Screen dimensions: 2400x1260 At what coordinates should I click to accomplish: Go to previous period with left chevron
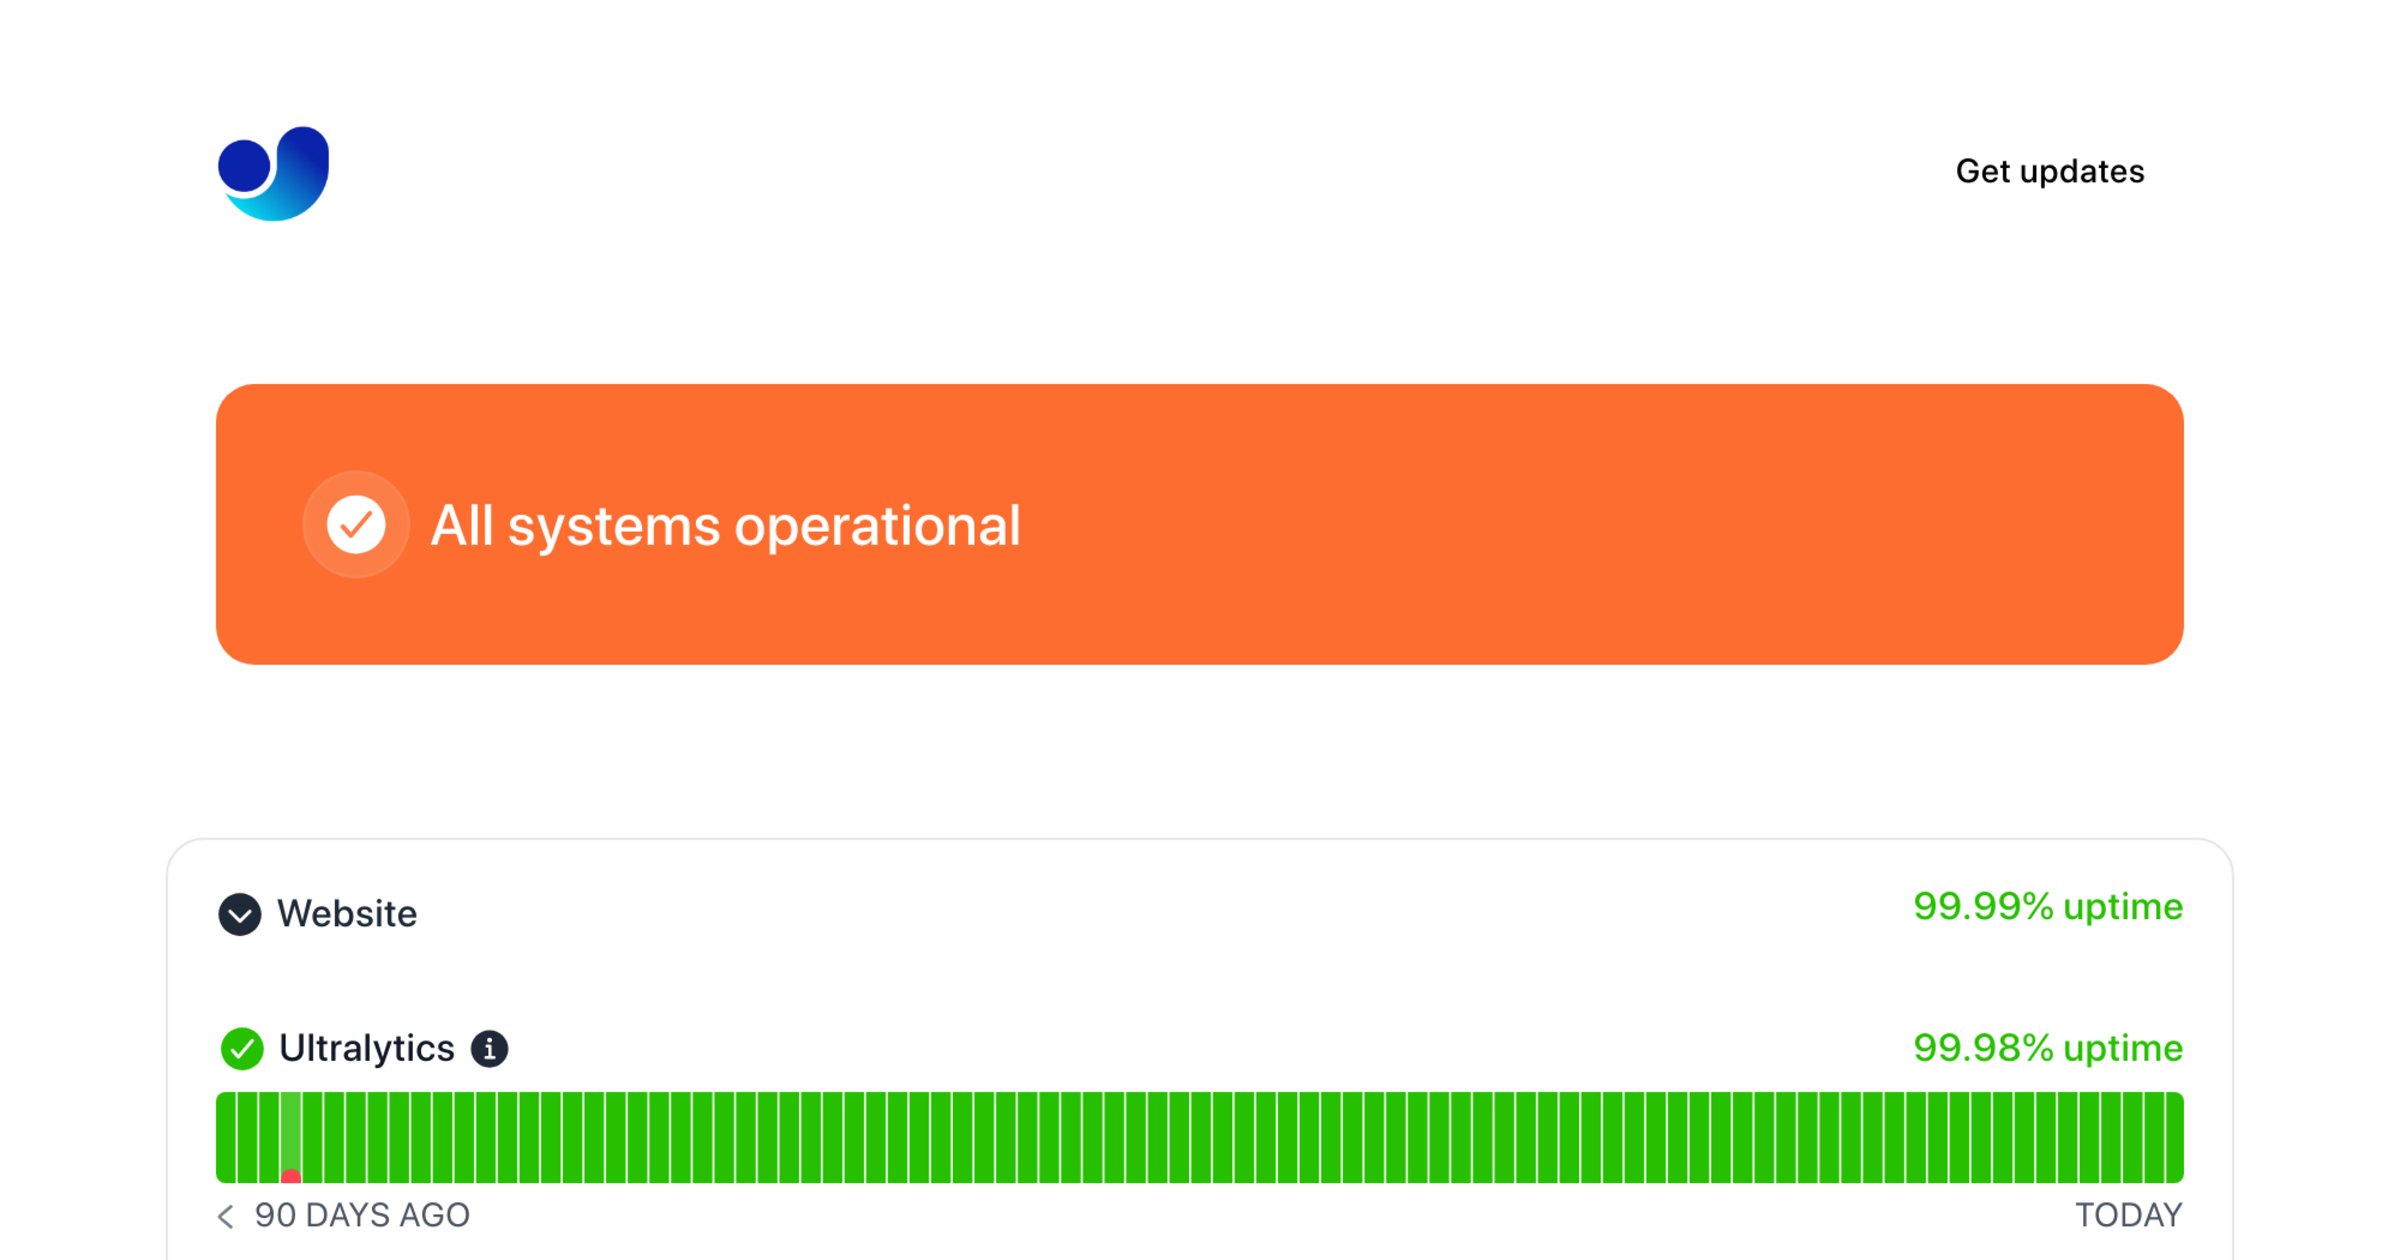point(226,1216)
